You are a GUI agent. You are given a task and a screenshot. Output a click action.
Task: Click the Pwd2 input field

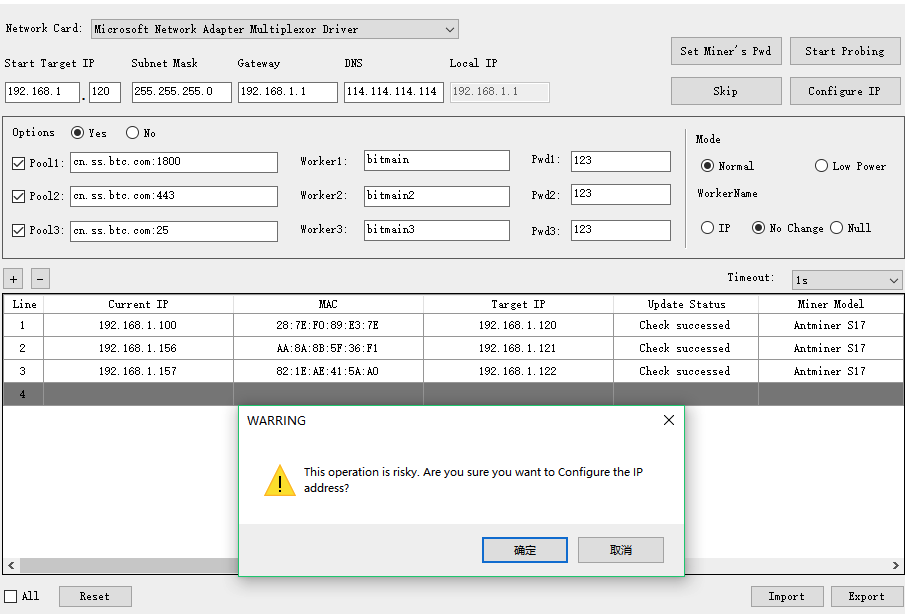(x=621, y=194)
